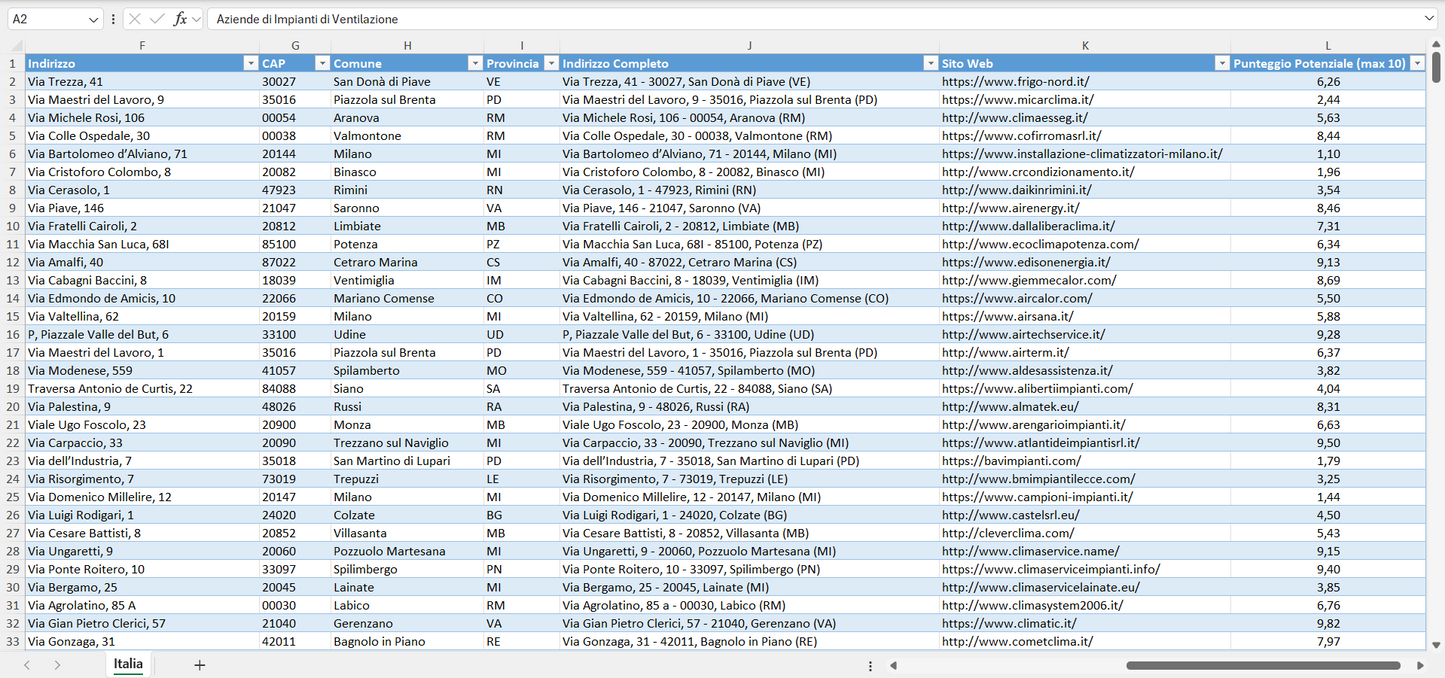The image size is (1445, 678).
Task: Click the Enter checkmark in formula bar
Action: (157, 19)
